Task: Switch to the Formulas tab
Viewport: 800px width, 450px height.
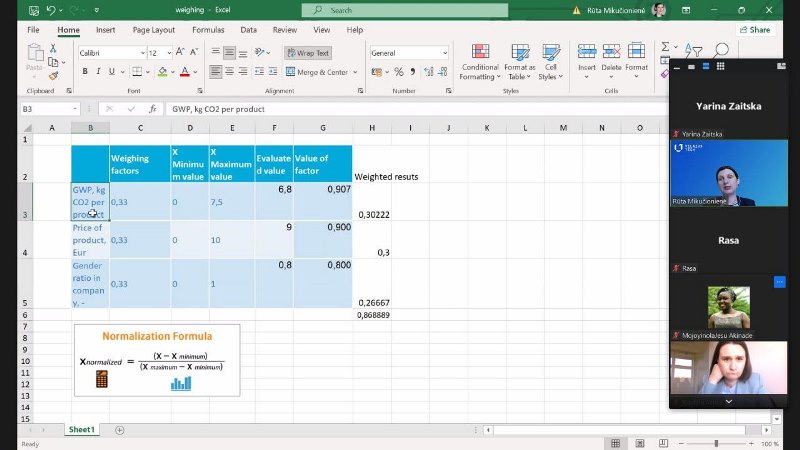Action: click(208, 30)
